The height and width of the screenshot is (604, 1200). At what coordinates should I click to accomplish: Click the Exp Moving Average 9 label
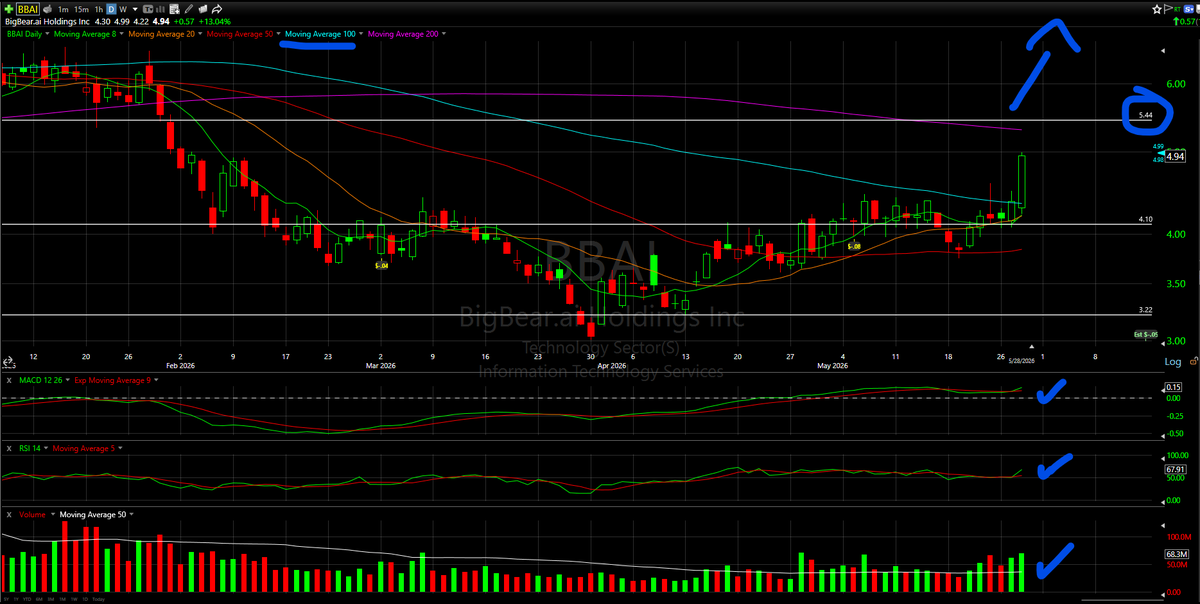coord(112,380)
